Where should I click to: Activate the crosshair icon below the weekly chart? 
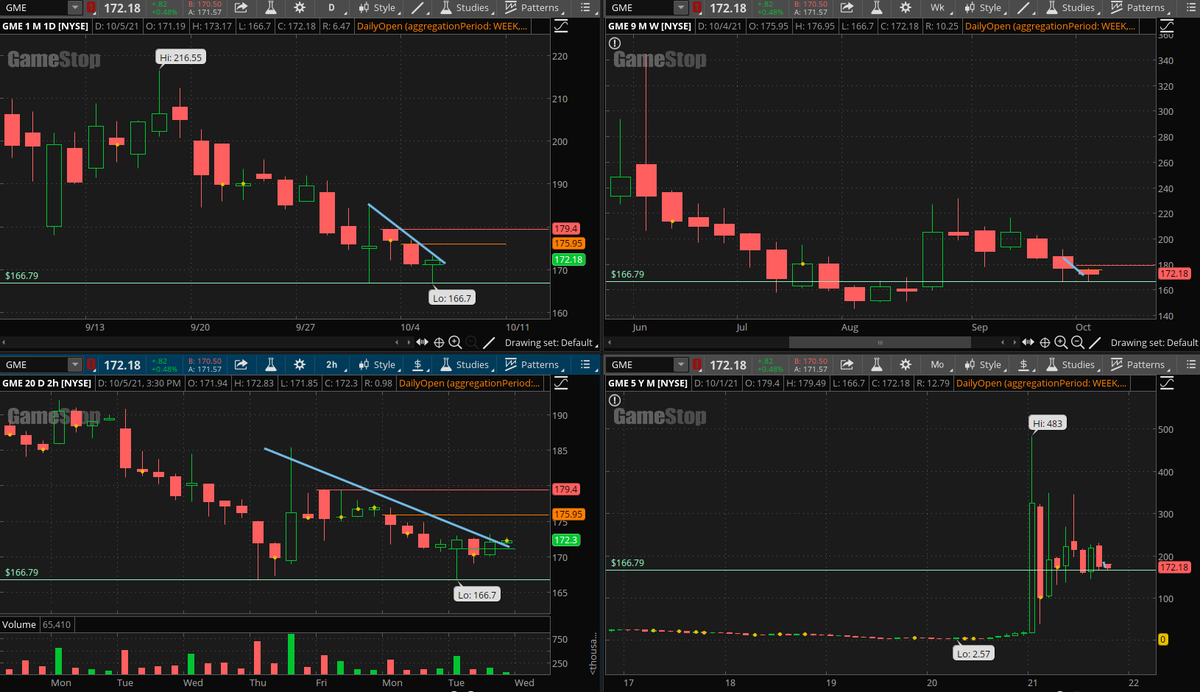(x=1045, y=342)
